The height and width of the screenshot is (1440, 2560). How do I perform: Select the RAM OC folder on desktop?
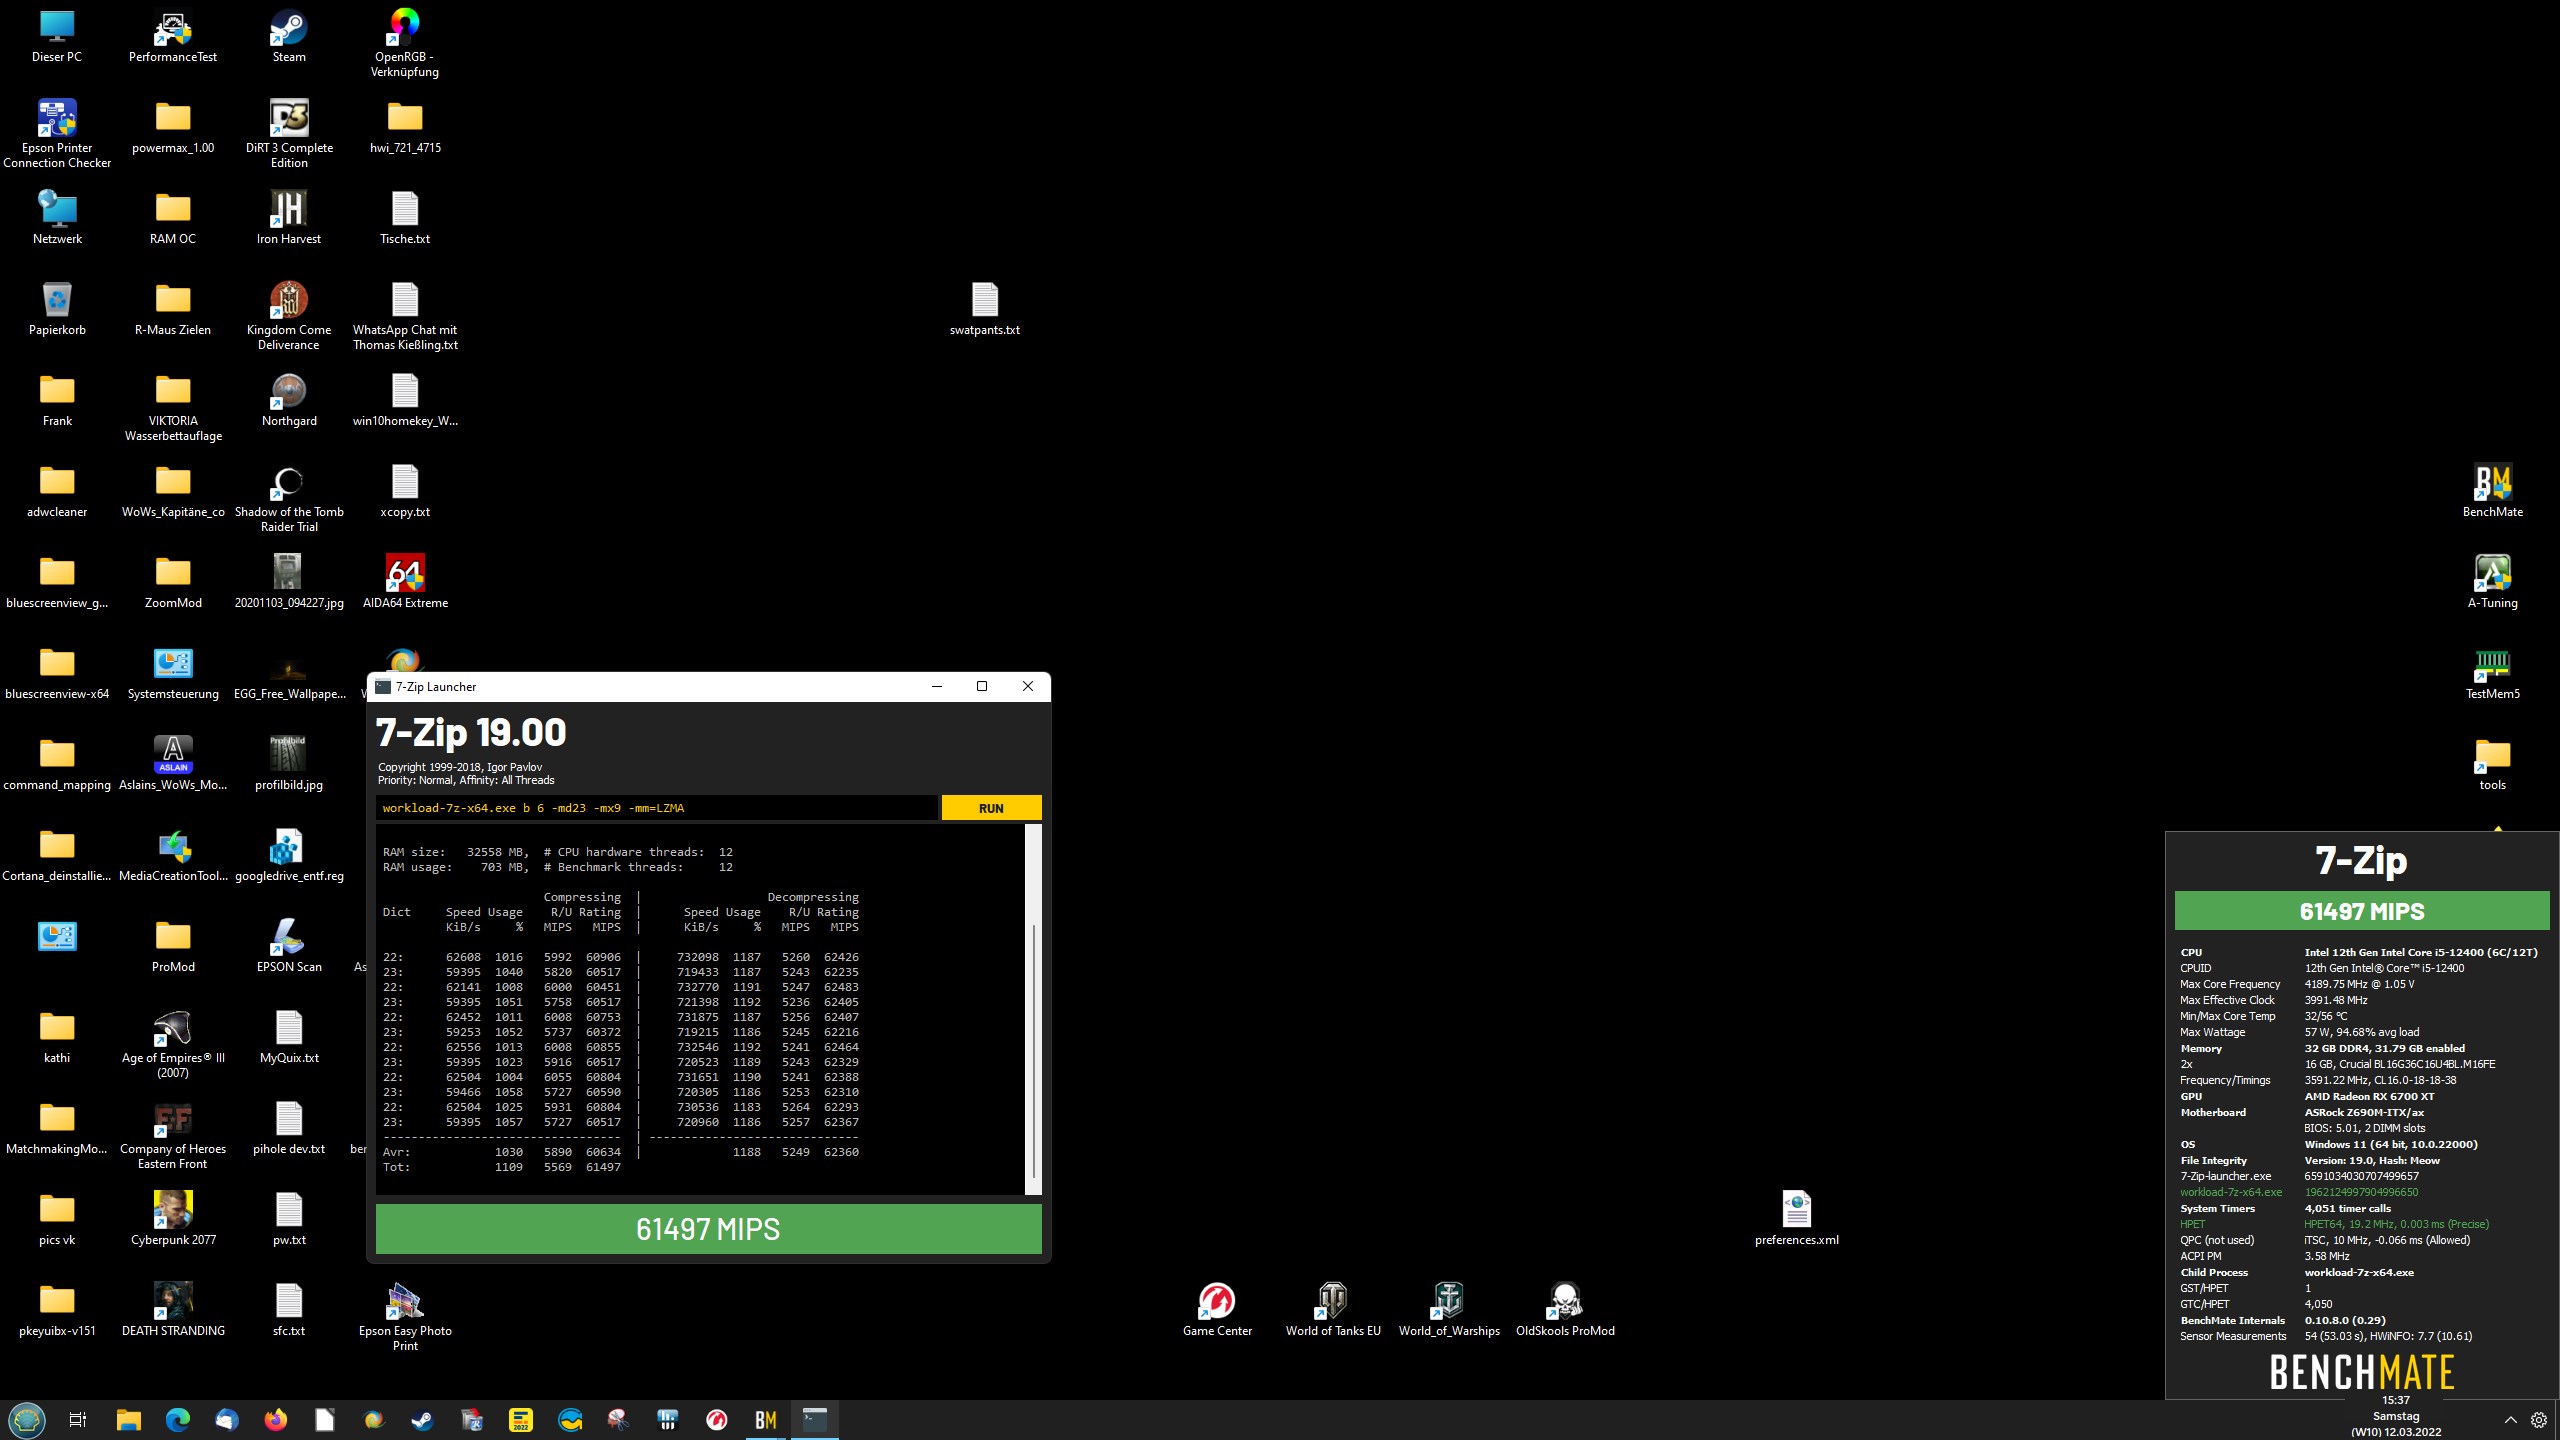coord(173,218)
